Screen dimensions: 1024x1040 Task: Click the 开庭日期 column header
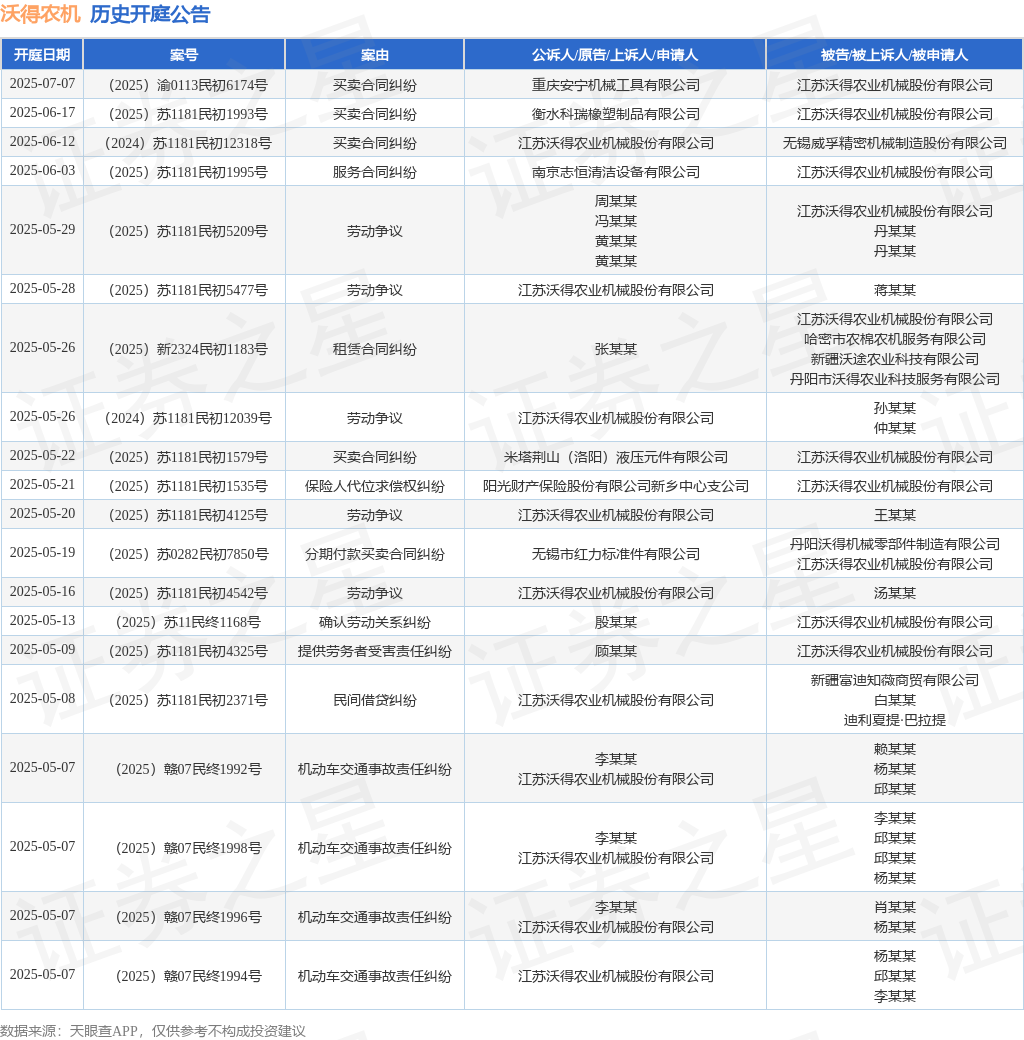(42, 54)
